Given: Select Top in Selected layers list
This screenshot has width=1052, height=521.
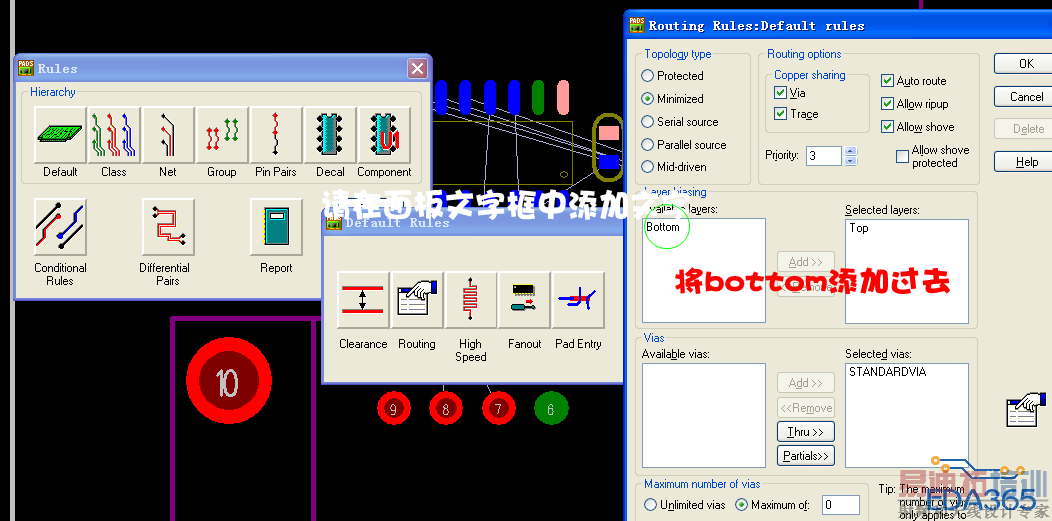Looking at the screenshot, I should 859,228.
